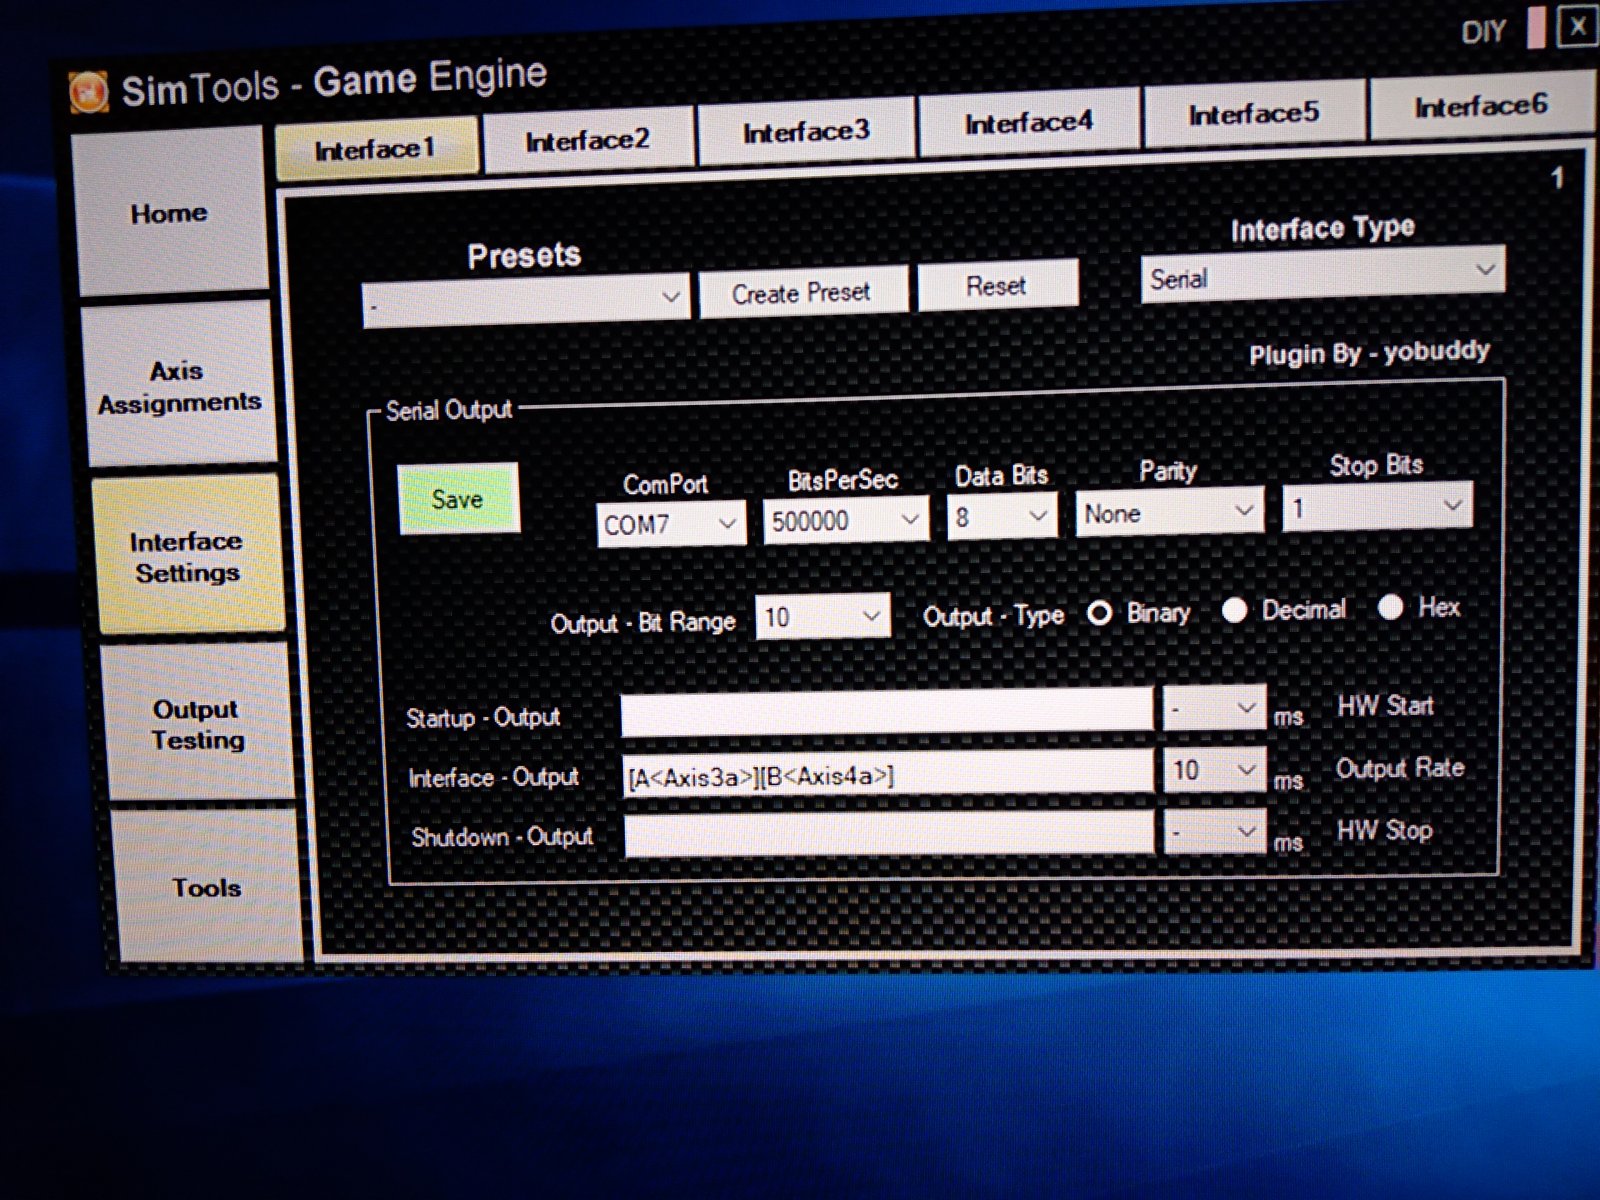Click the SimTools app logo icon
The height and width of the screenshot is (1200, 1600).
[88, 92]
